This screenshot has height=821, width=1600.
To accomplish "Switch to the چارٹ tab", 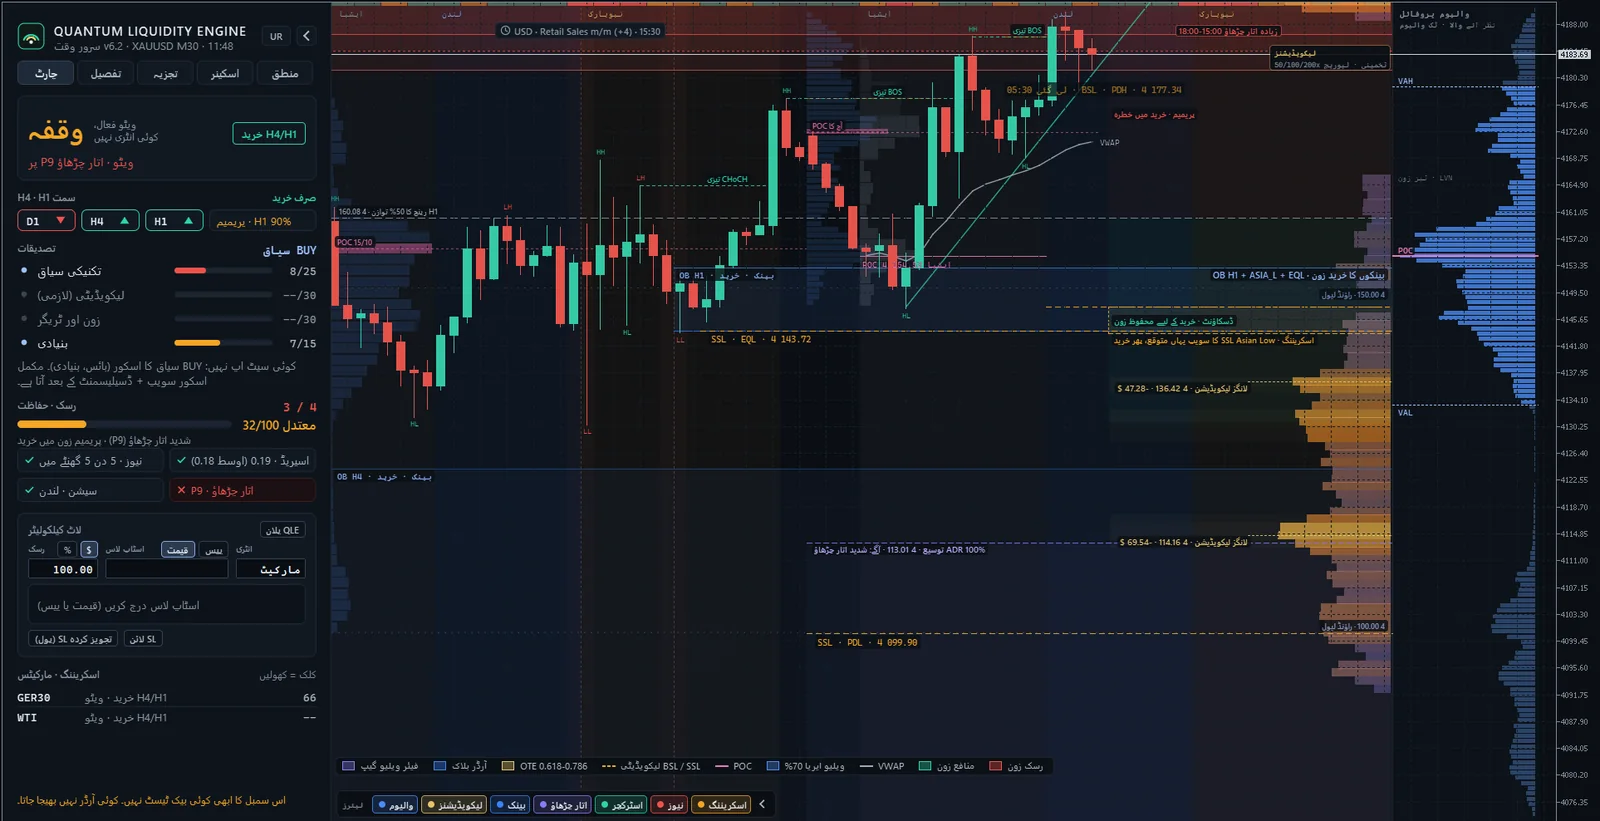I will (46, 73).
